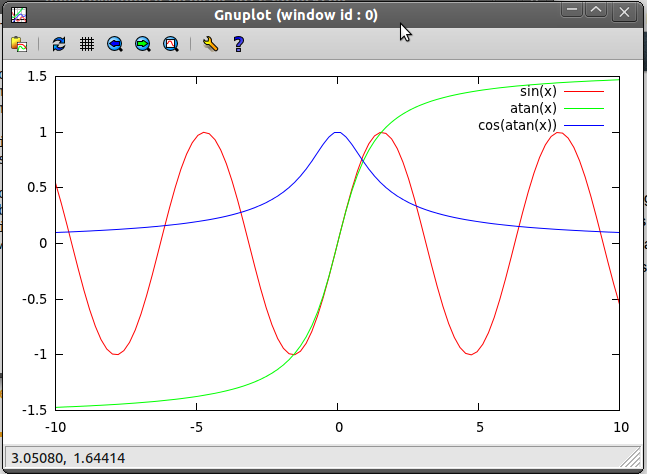Click x-axis label 10
The image size is (647, 474).
(x=621, y=427)
